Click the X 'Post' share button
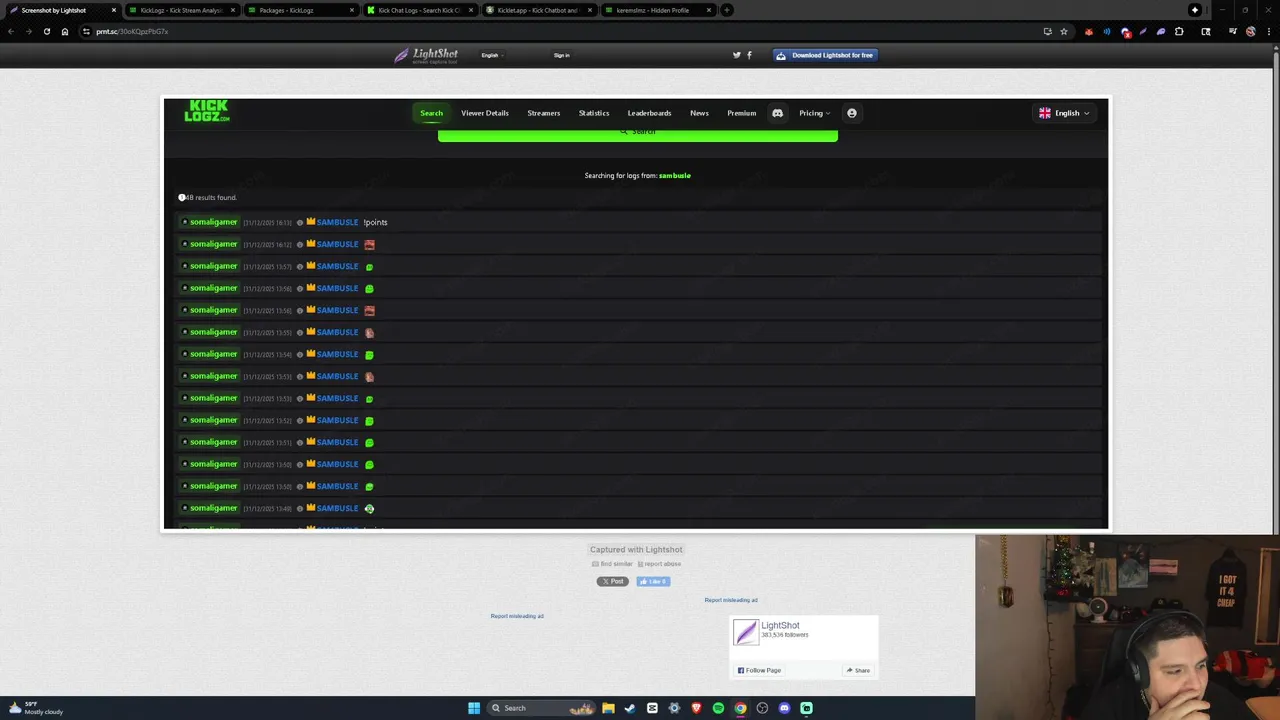 [x=613, y=581]
